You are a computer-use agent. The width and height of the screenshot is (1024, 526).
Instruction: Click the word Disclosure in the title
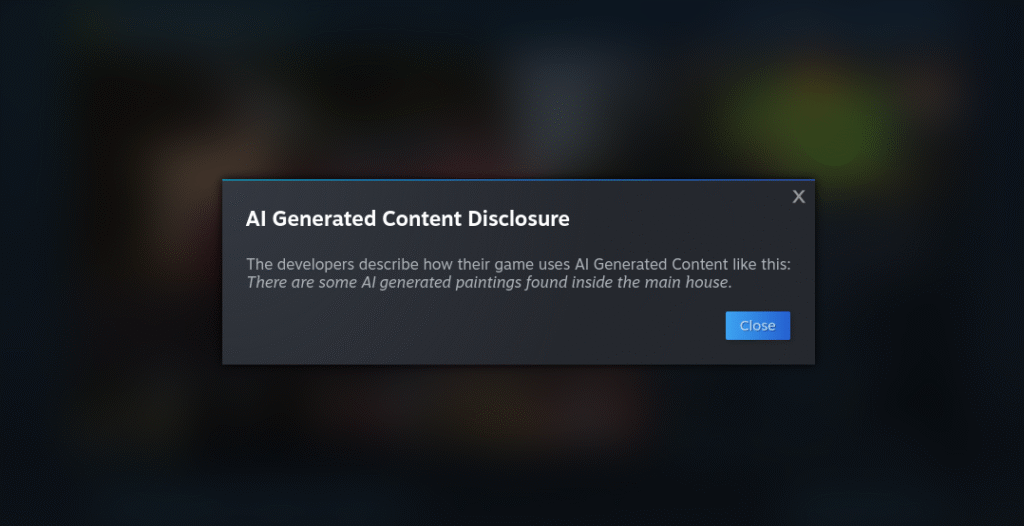pyautogui.click(x=519, y=219)
